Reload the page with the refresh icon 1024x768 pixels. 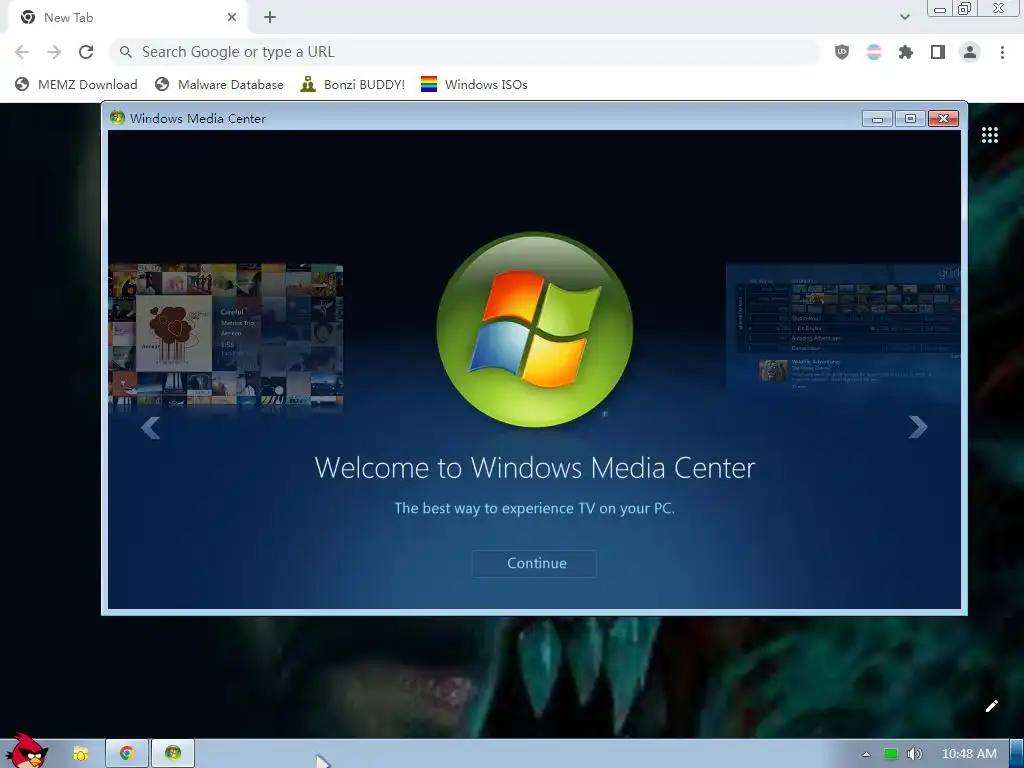tap(86, 52)
